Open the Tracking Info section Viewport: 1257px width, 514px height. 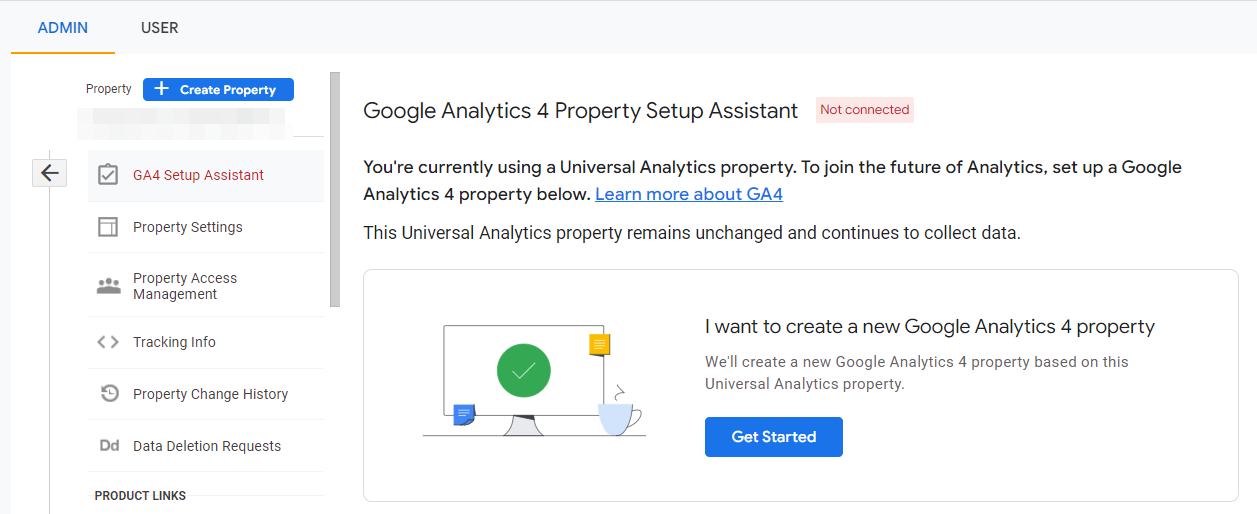point(174,342)
